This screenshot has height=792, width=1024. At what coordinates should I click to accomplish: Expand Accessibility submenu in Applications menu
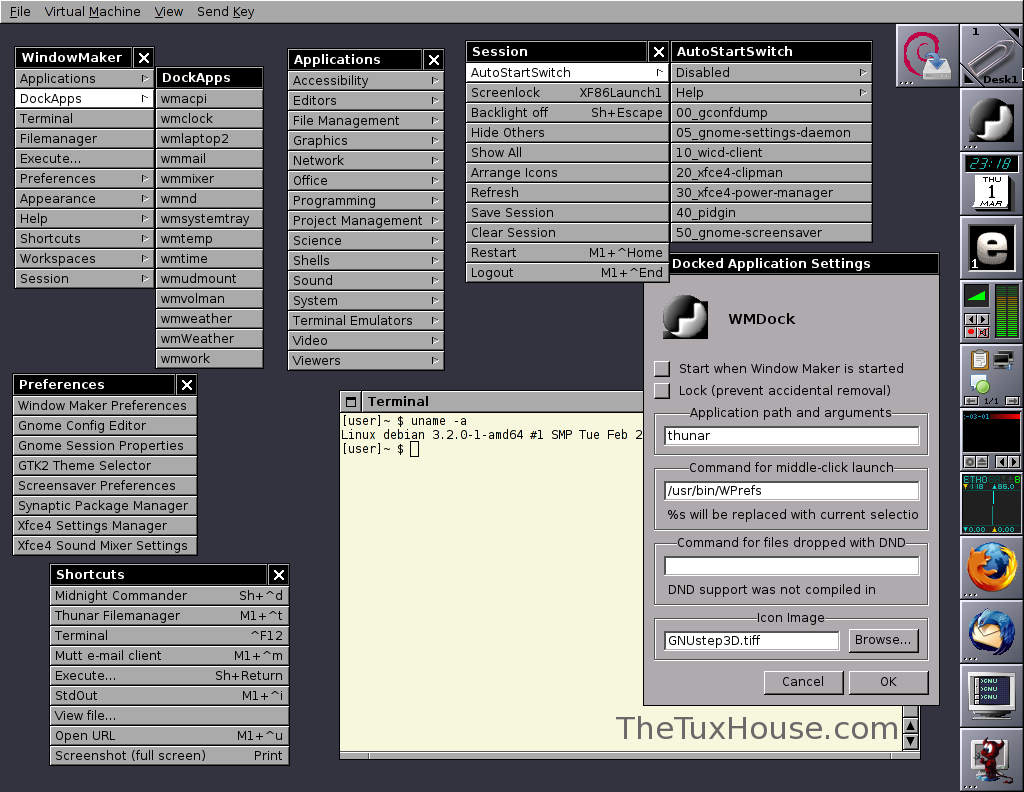pos(366,80)
